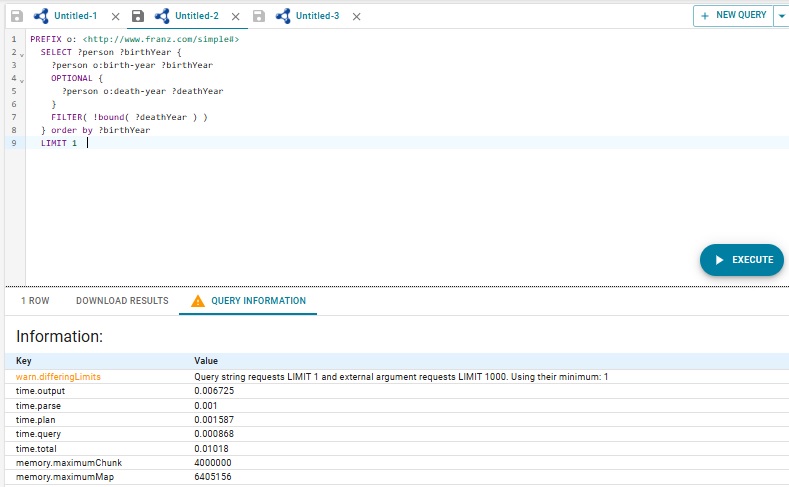Open the 1 ROW results tab
The height and width of the screenshot is (487, 789).
(35, 301)
